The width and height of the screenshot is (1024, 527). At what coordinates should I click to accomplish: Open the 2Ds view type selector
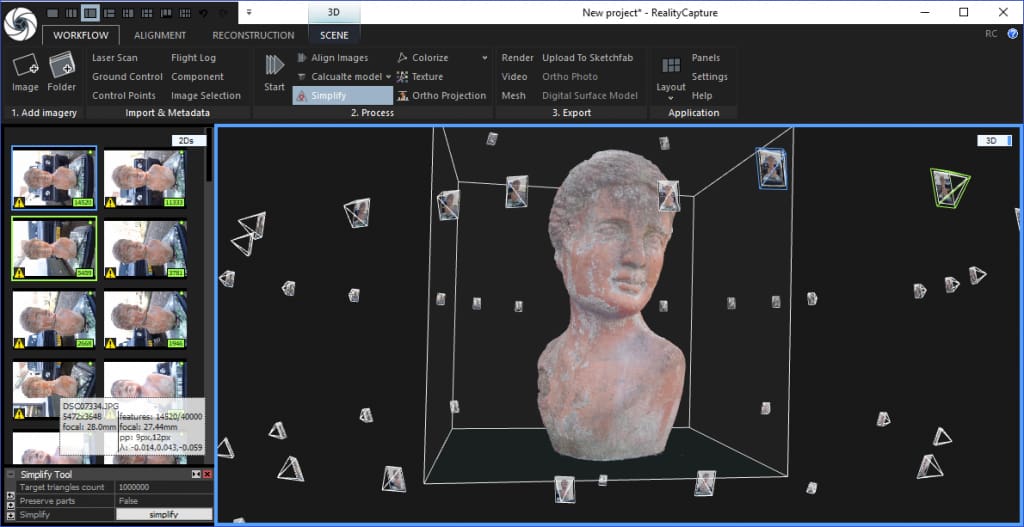pyautogui.click(x=189, y=140)
